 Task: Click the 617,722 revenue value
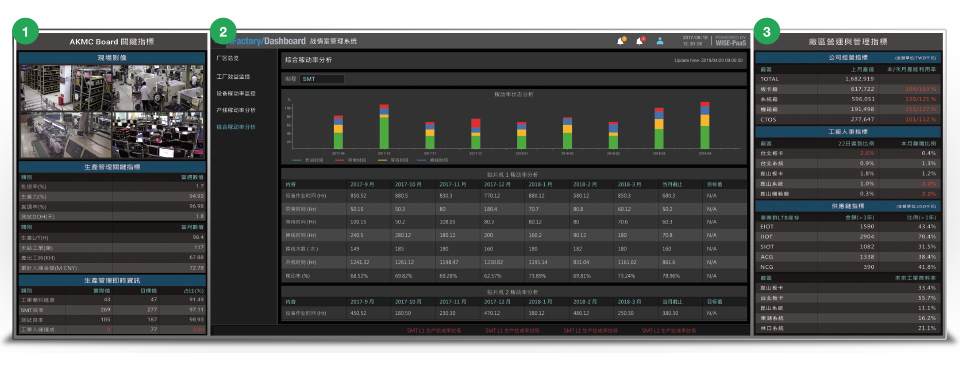pos(862,89)
